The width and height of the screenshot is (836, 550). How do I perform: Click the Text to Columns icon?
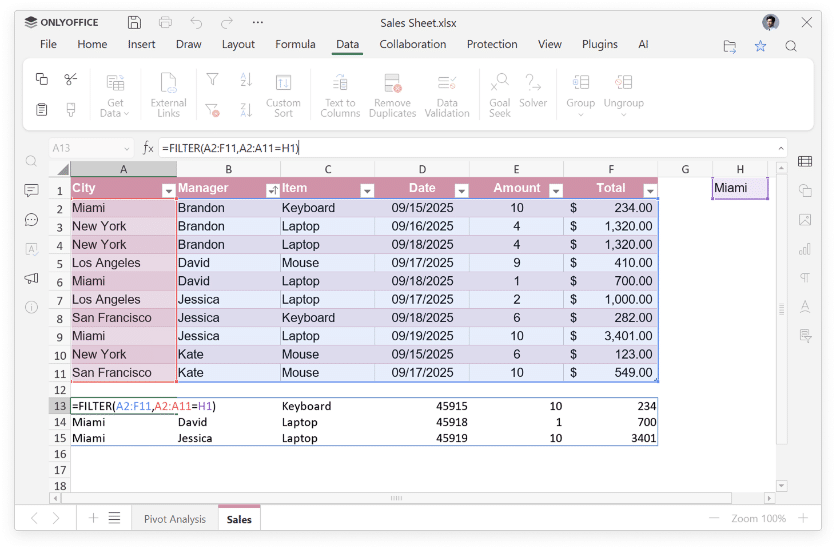click(340, 84)
